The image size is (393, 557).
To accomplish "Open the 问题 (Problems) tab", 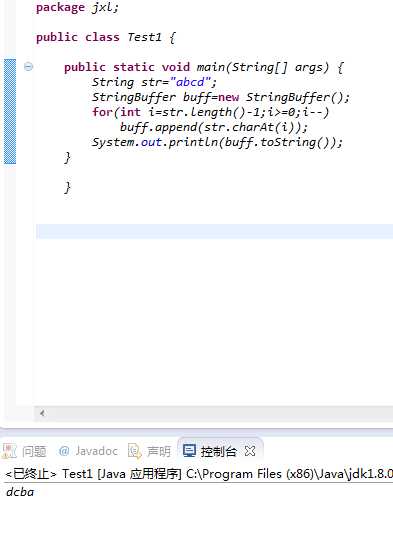I will (24, 451).
